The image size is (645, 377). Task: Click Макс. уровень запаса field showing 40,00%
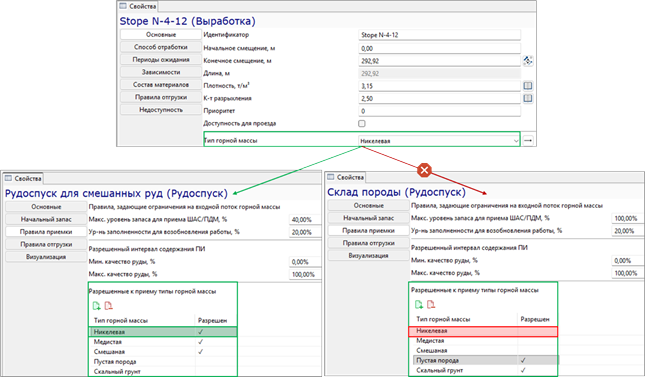pyautogui.click(x=305, y=220)
